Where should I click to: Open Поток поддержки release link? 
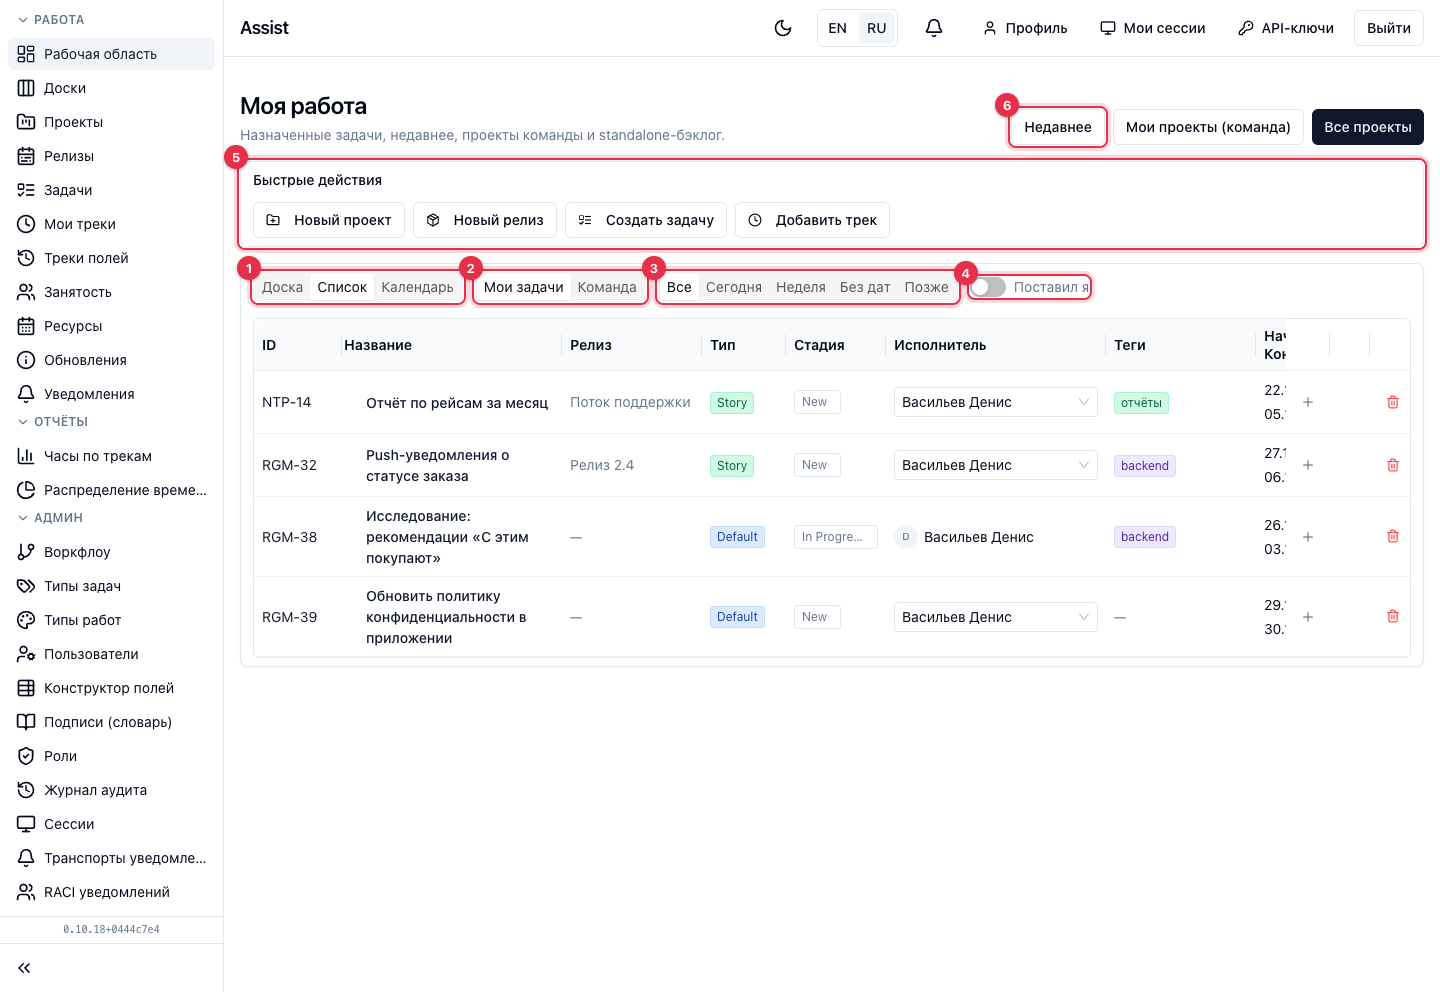coord(630,402)
